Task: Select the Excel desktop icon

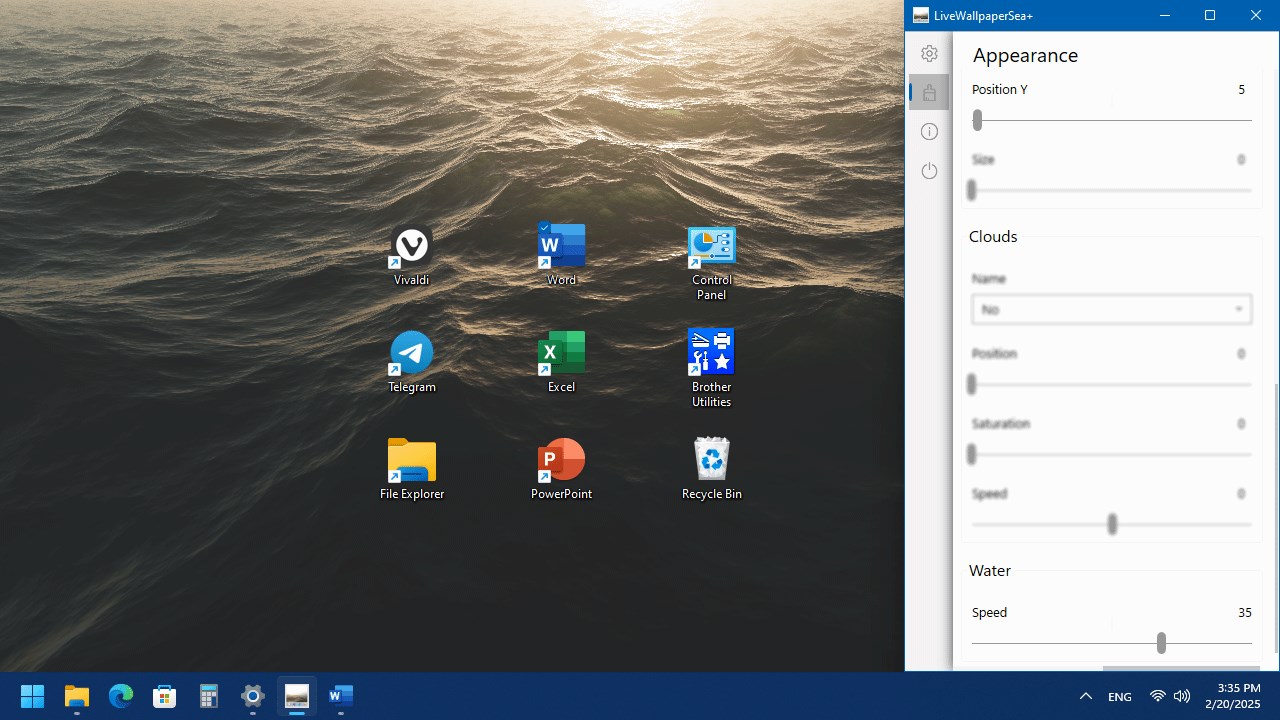Action: click(x=562, y=362)
